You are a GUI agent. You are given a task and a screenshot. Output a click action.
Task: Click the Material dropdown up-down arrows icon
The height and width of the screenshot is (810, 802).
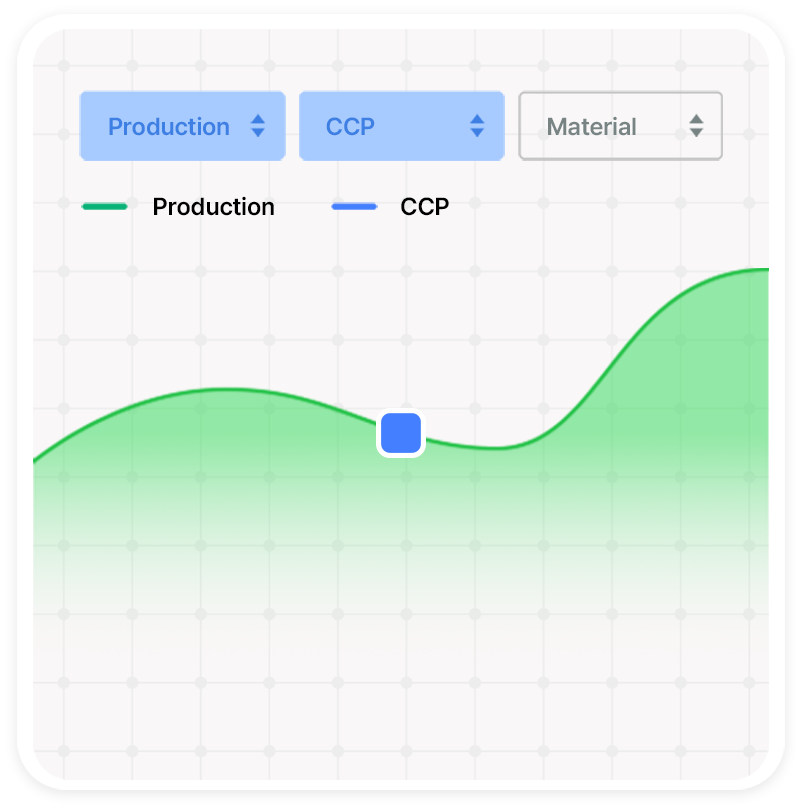tap(697, 126)
